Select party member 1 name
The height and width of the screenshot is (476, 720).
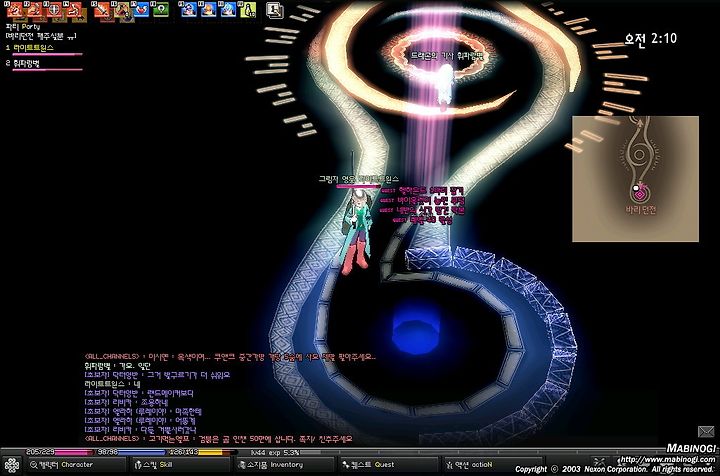click(x=34, y=48)
